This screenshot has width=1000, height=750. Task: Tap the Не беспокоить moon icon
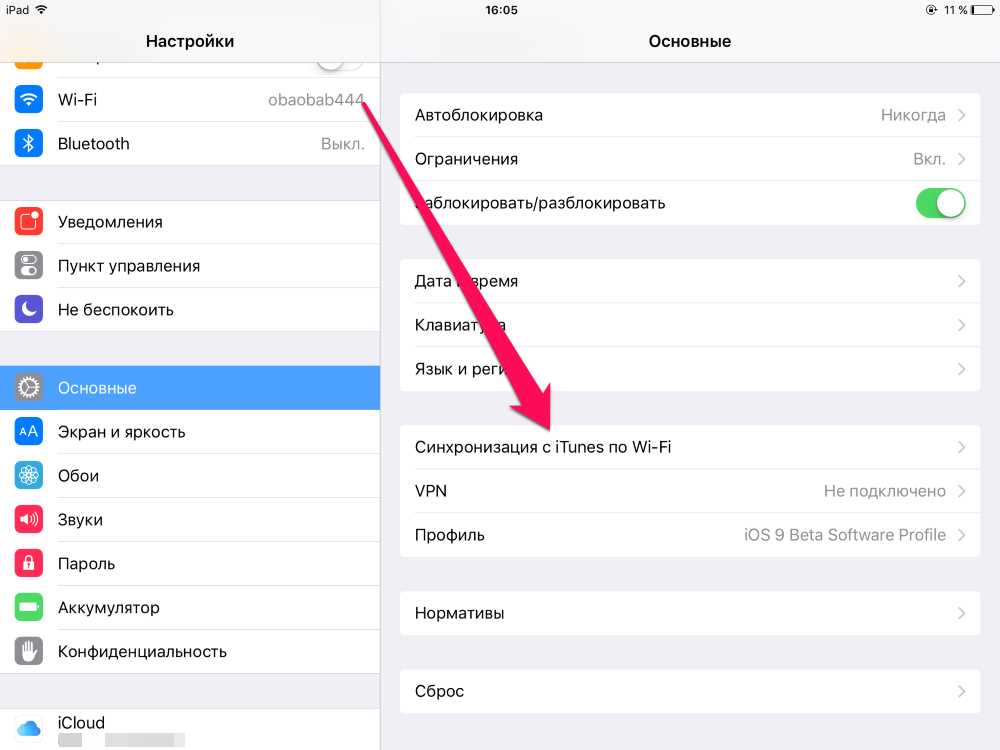point(29,309)
